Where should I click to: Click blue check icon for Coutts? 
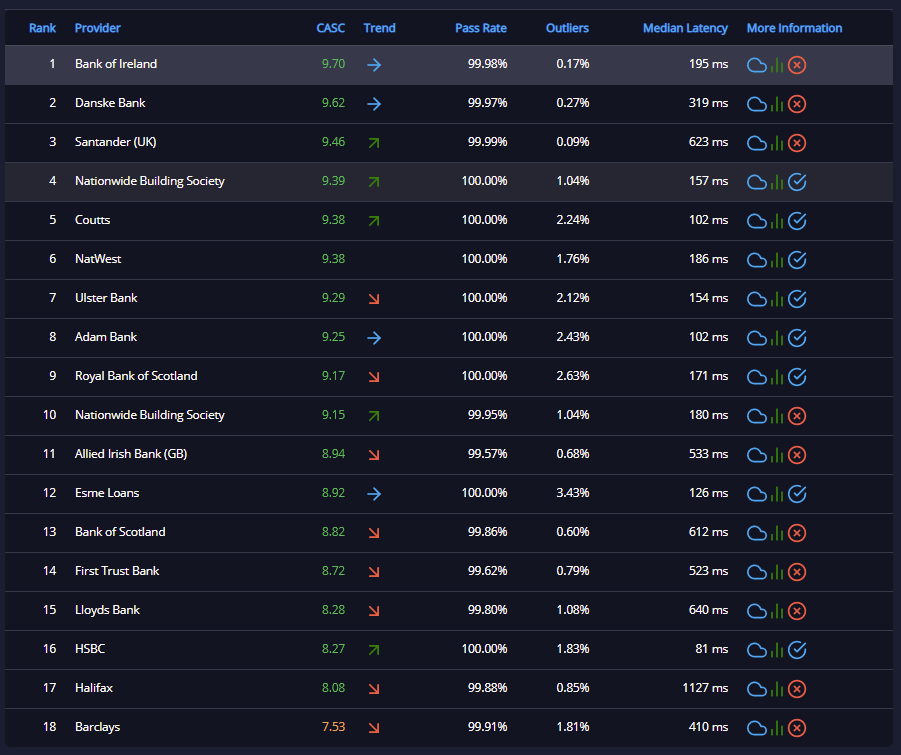click(796, 221)
